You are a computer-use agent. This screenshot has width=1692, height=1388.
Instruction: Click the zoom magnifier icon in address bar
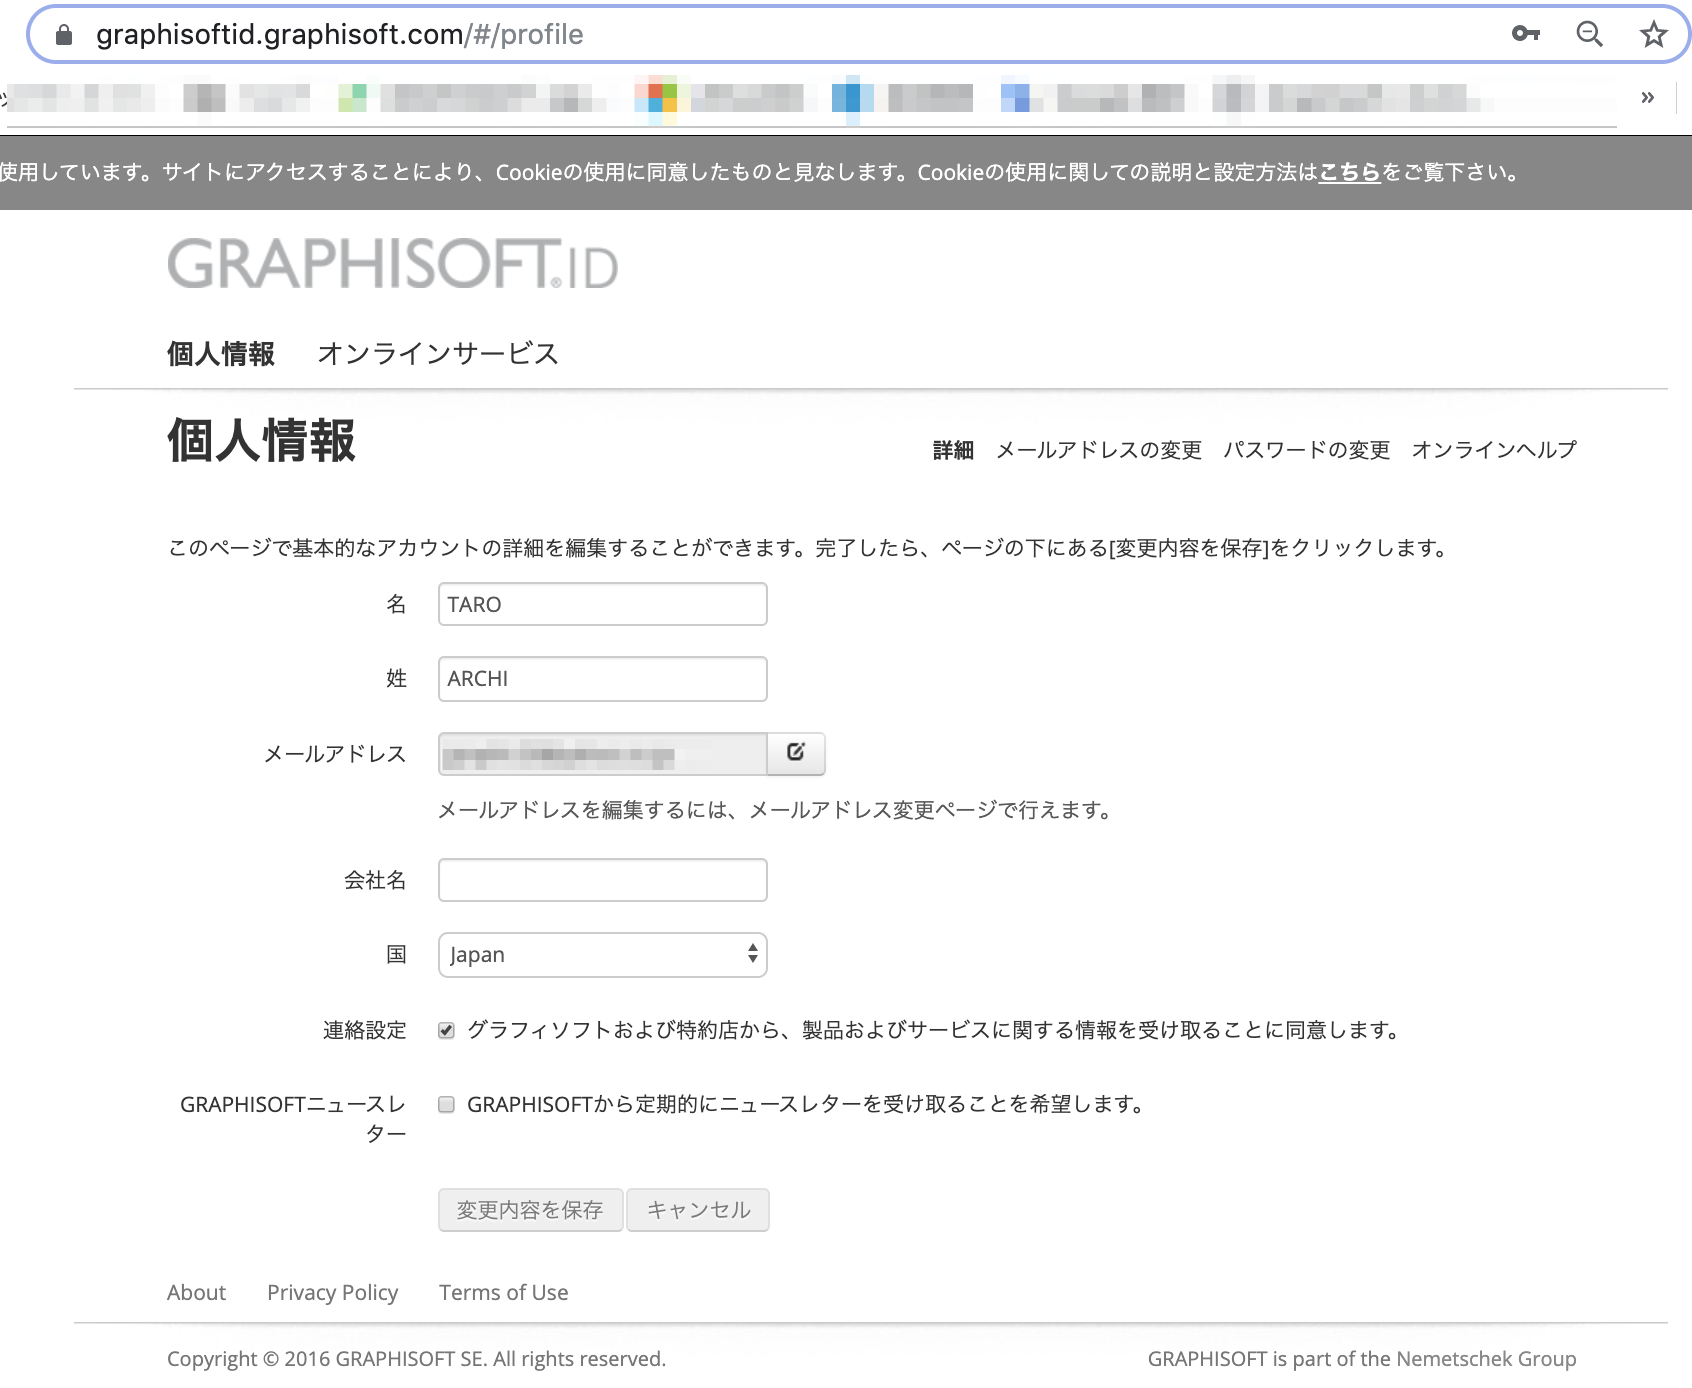1589,34
